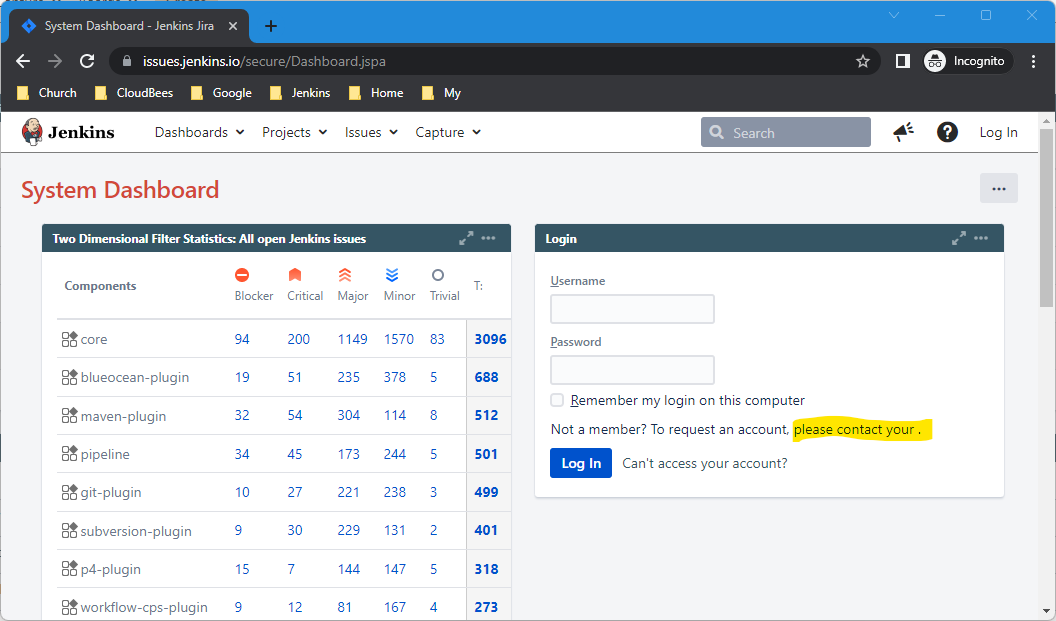This screenshot has width=1056, height=621.
Task: Click the Log In button
Action: pos(580,463)
